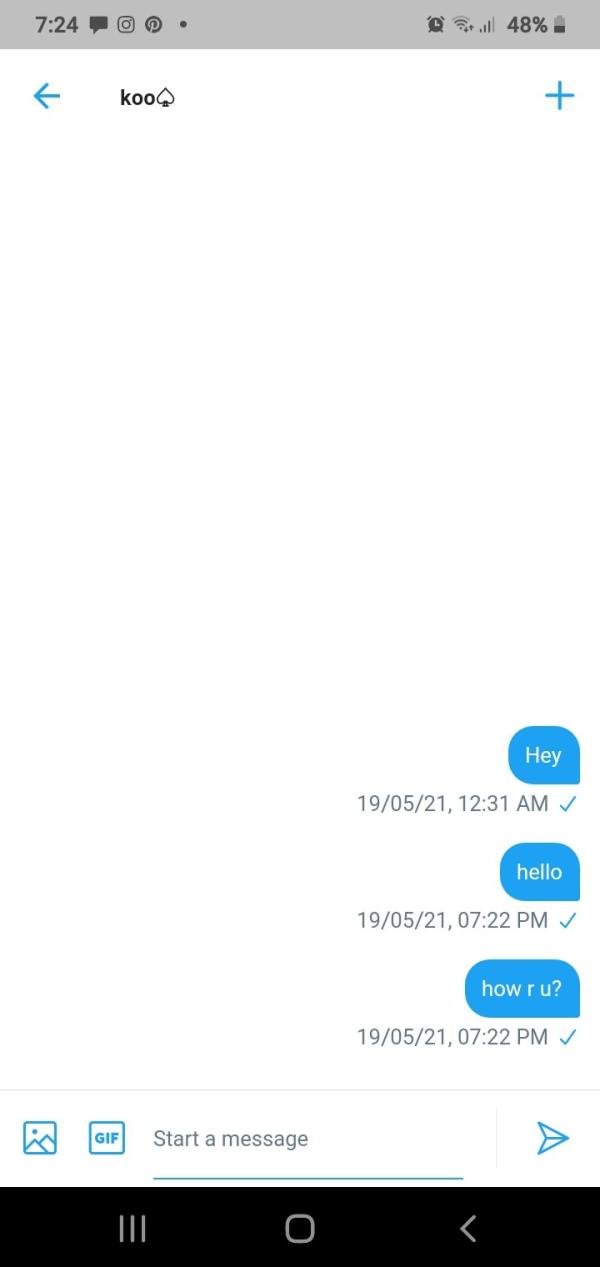
Task: Open the image attachment picker
Action: click(40, 1138)
